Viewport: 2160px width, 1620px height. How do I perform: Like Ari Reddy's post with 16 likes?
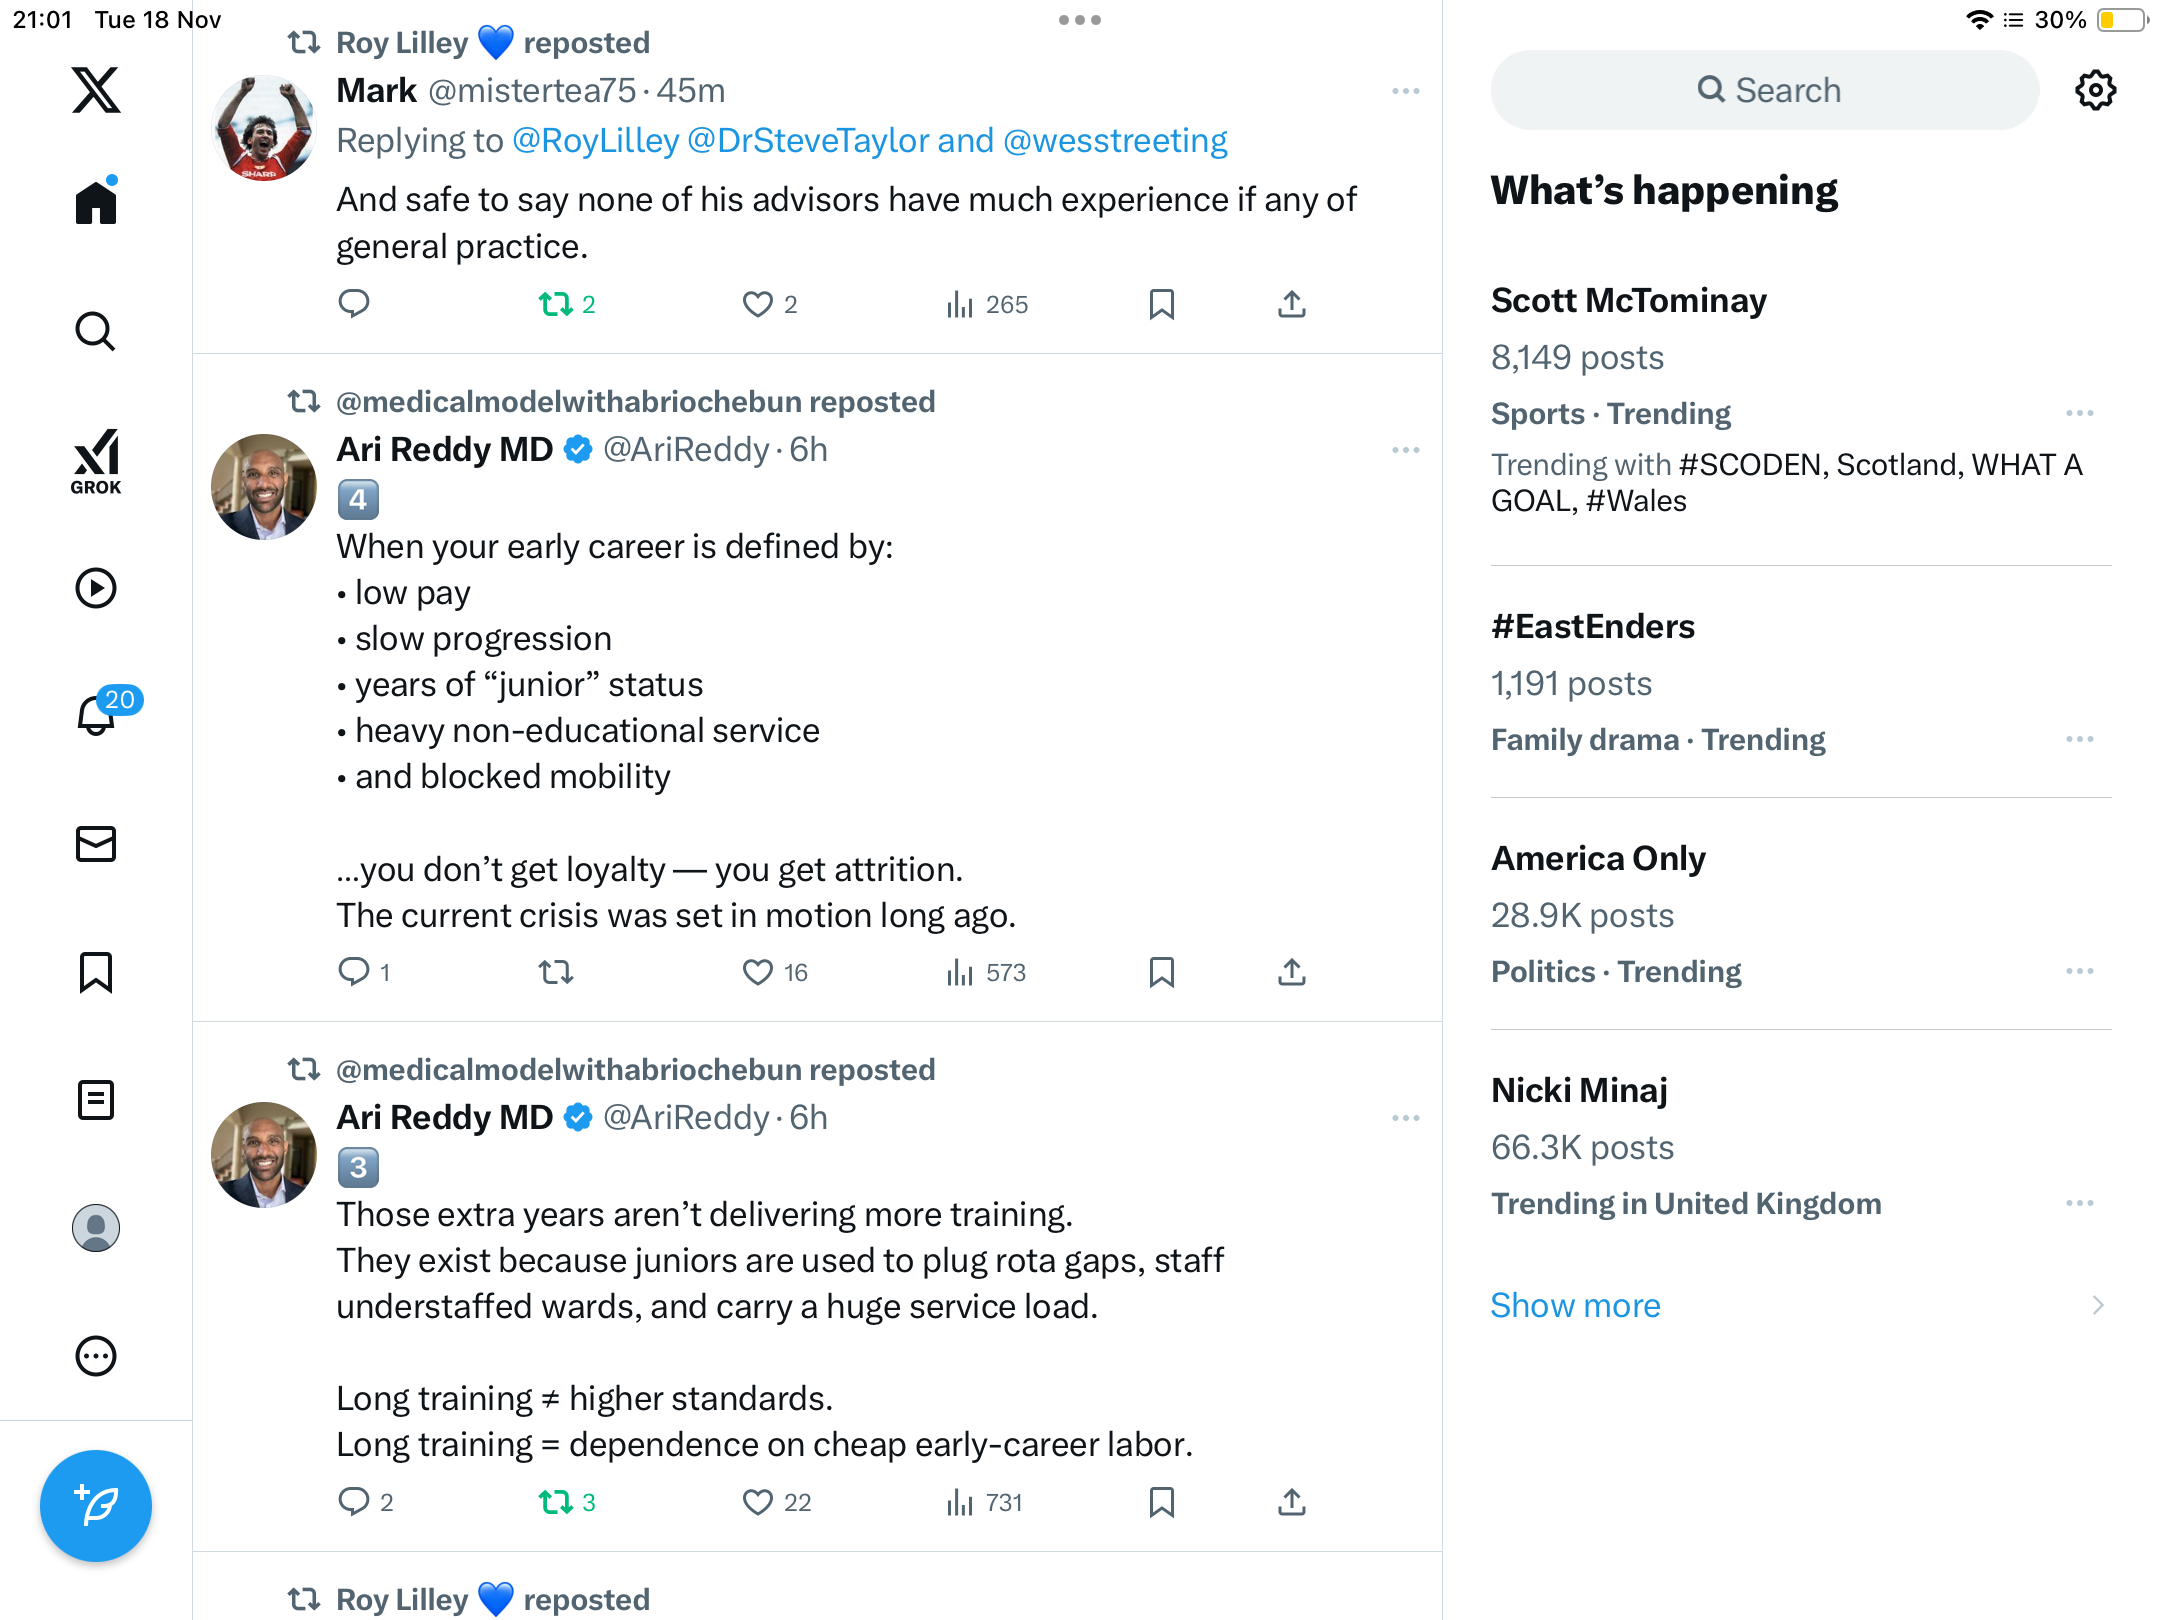click(x=758, y=972)
